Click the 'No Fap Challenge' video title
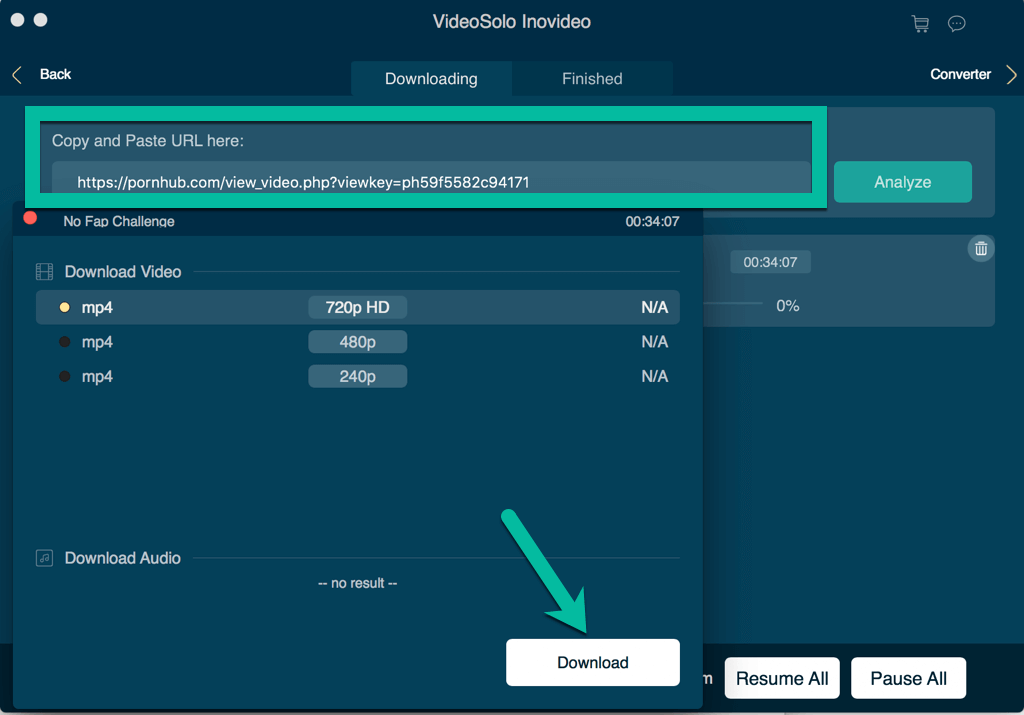The height and width of the screenshot is (715, 1024). tap(119, 221)
